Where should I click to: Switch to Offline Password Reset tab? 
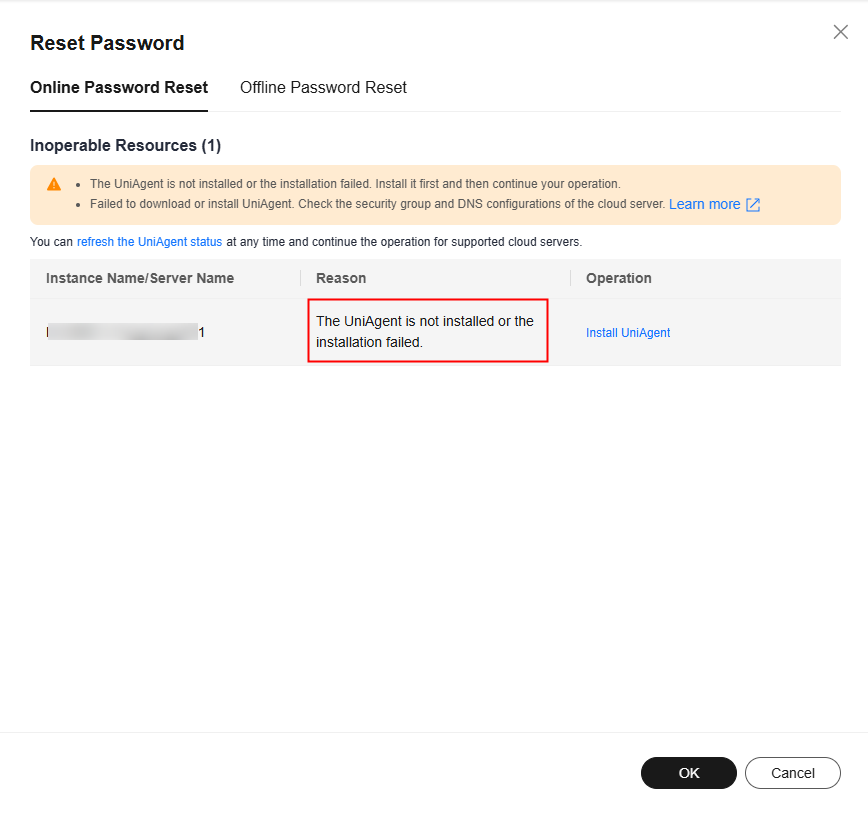click(x=323, y=87)
